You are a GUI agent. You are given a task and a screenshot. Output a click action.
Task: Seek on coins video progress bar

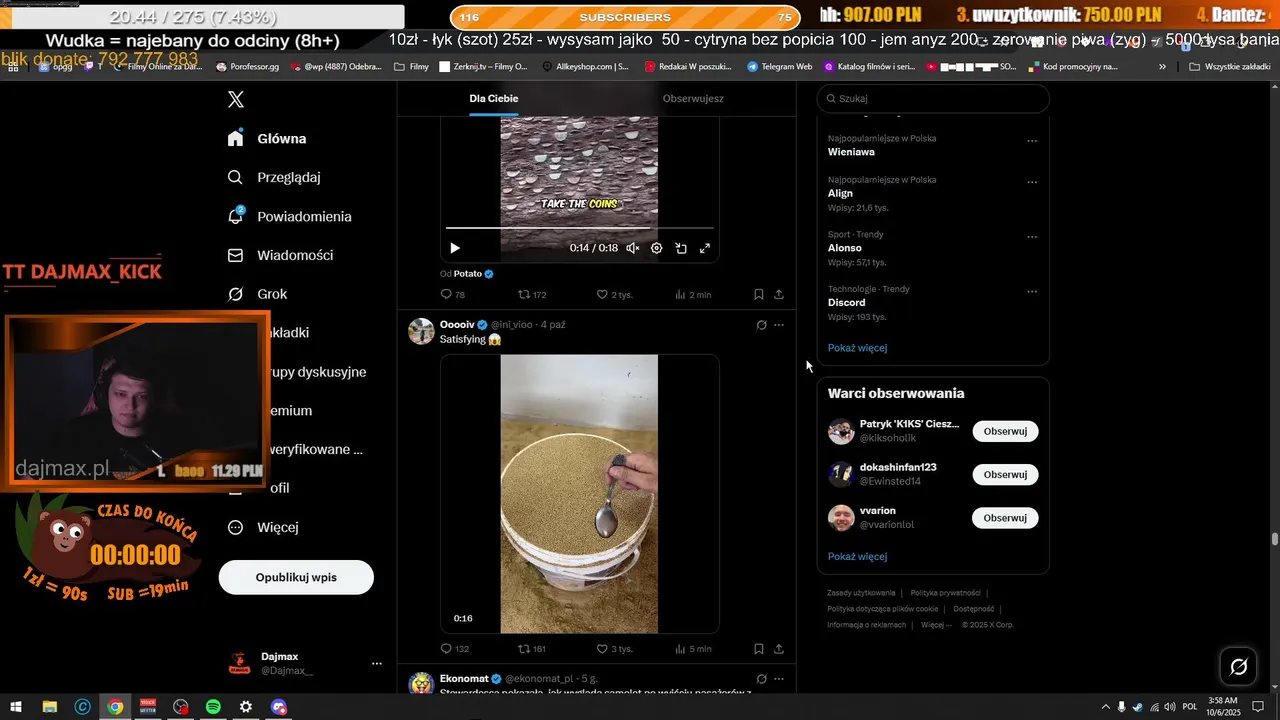pyautogui.click(x=580, y=228)
